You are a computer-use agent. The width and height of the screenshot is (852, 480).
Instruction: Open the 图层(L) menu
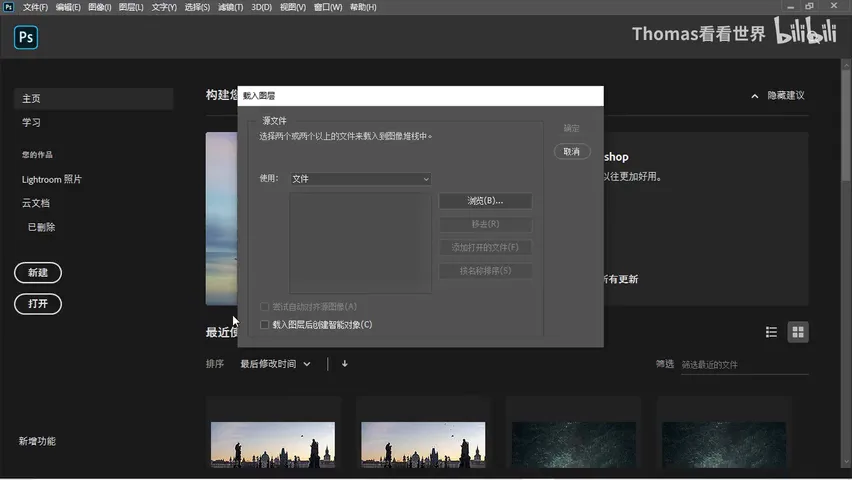tap(131, 7)
